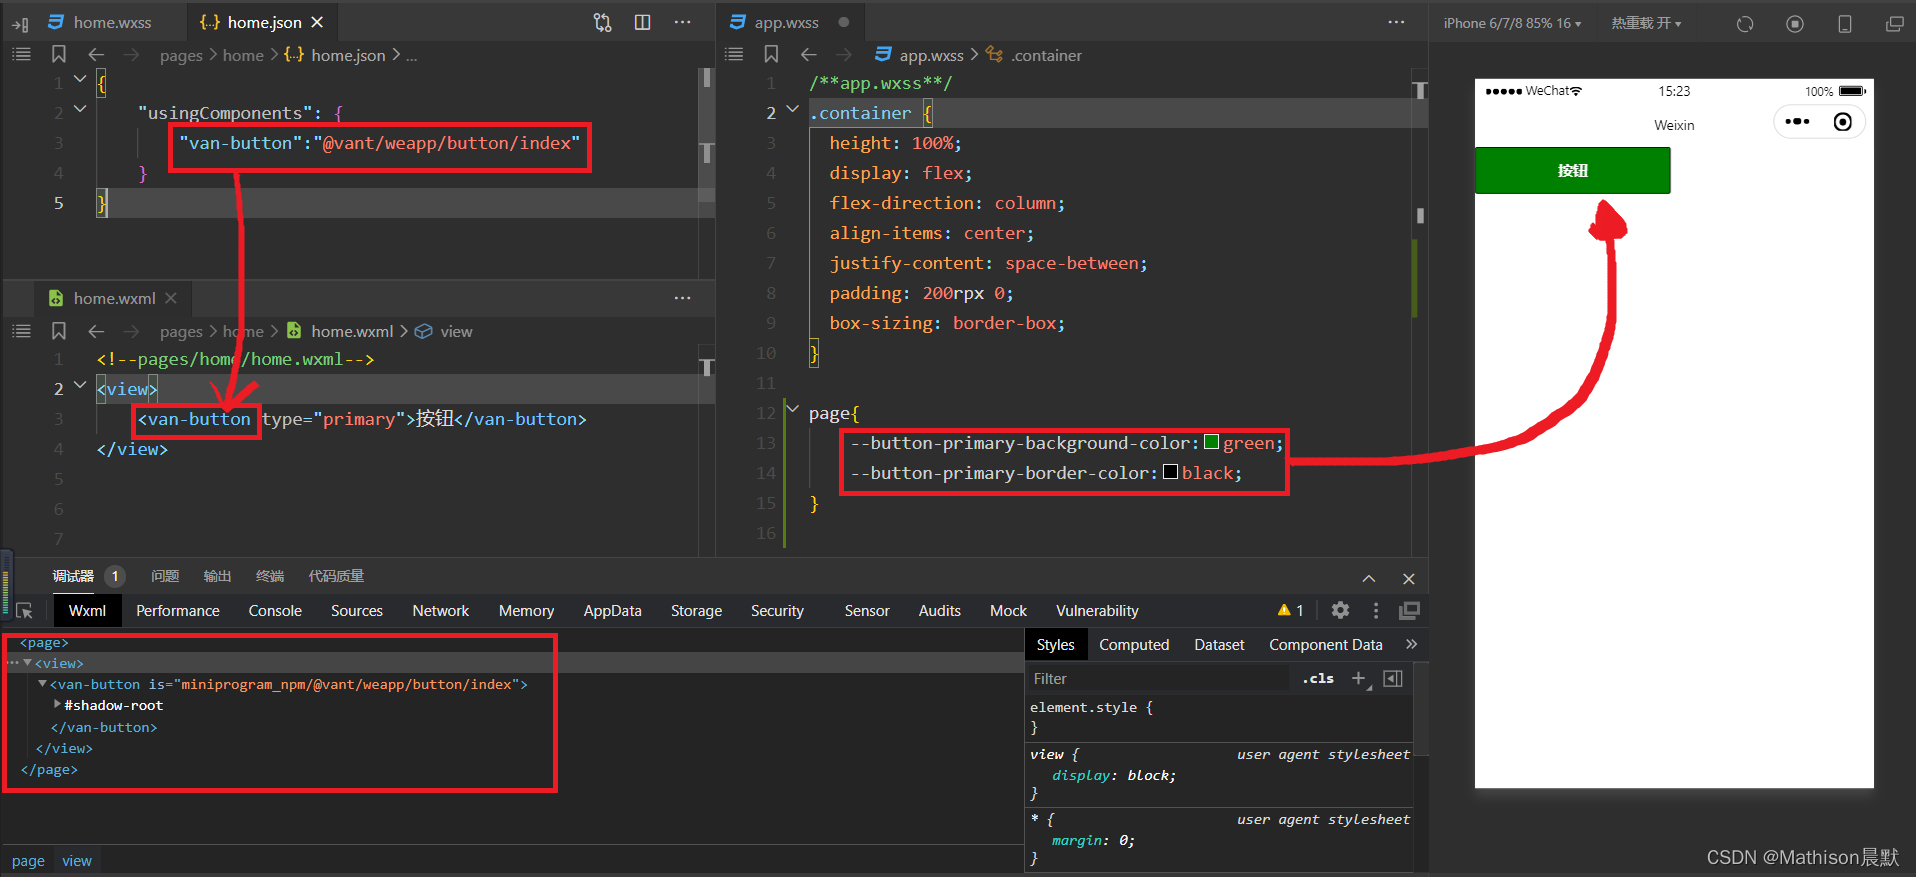The image size is (1916, 877).
Task: Open the hot reload dropdown
Action: pos(1646,23)
